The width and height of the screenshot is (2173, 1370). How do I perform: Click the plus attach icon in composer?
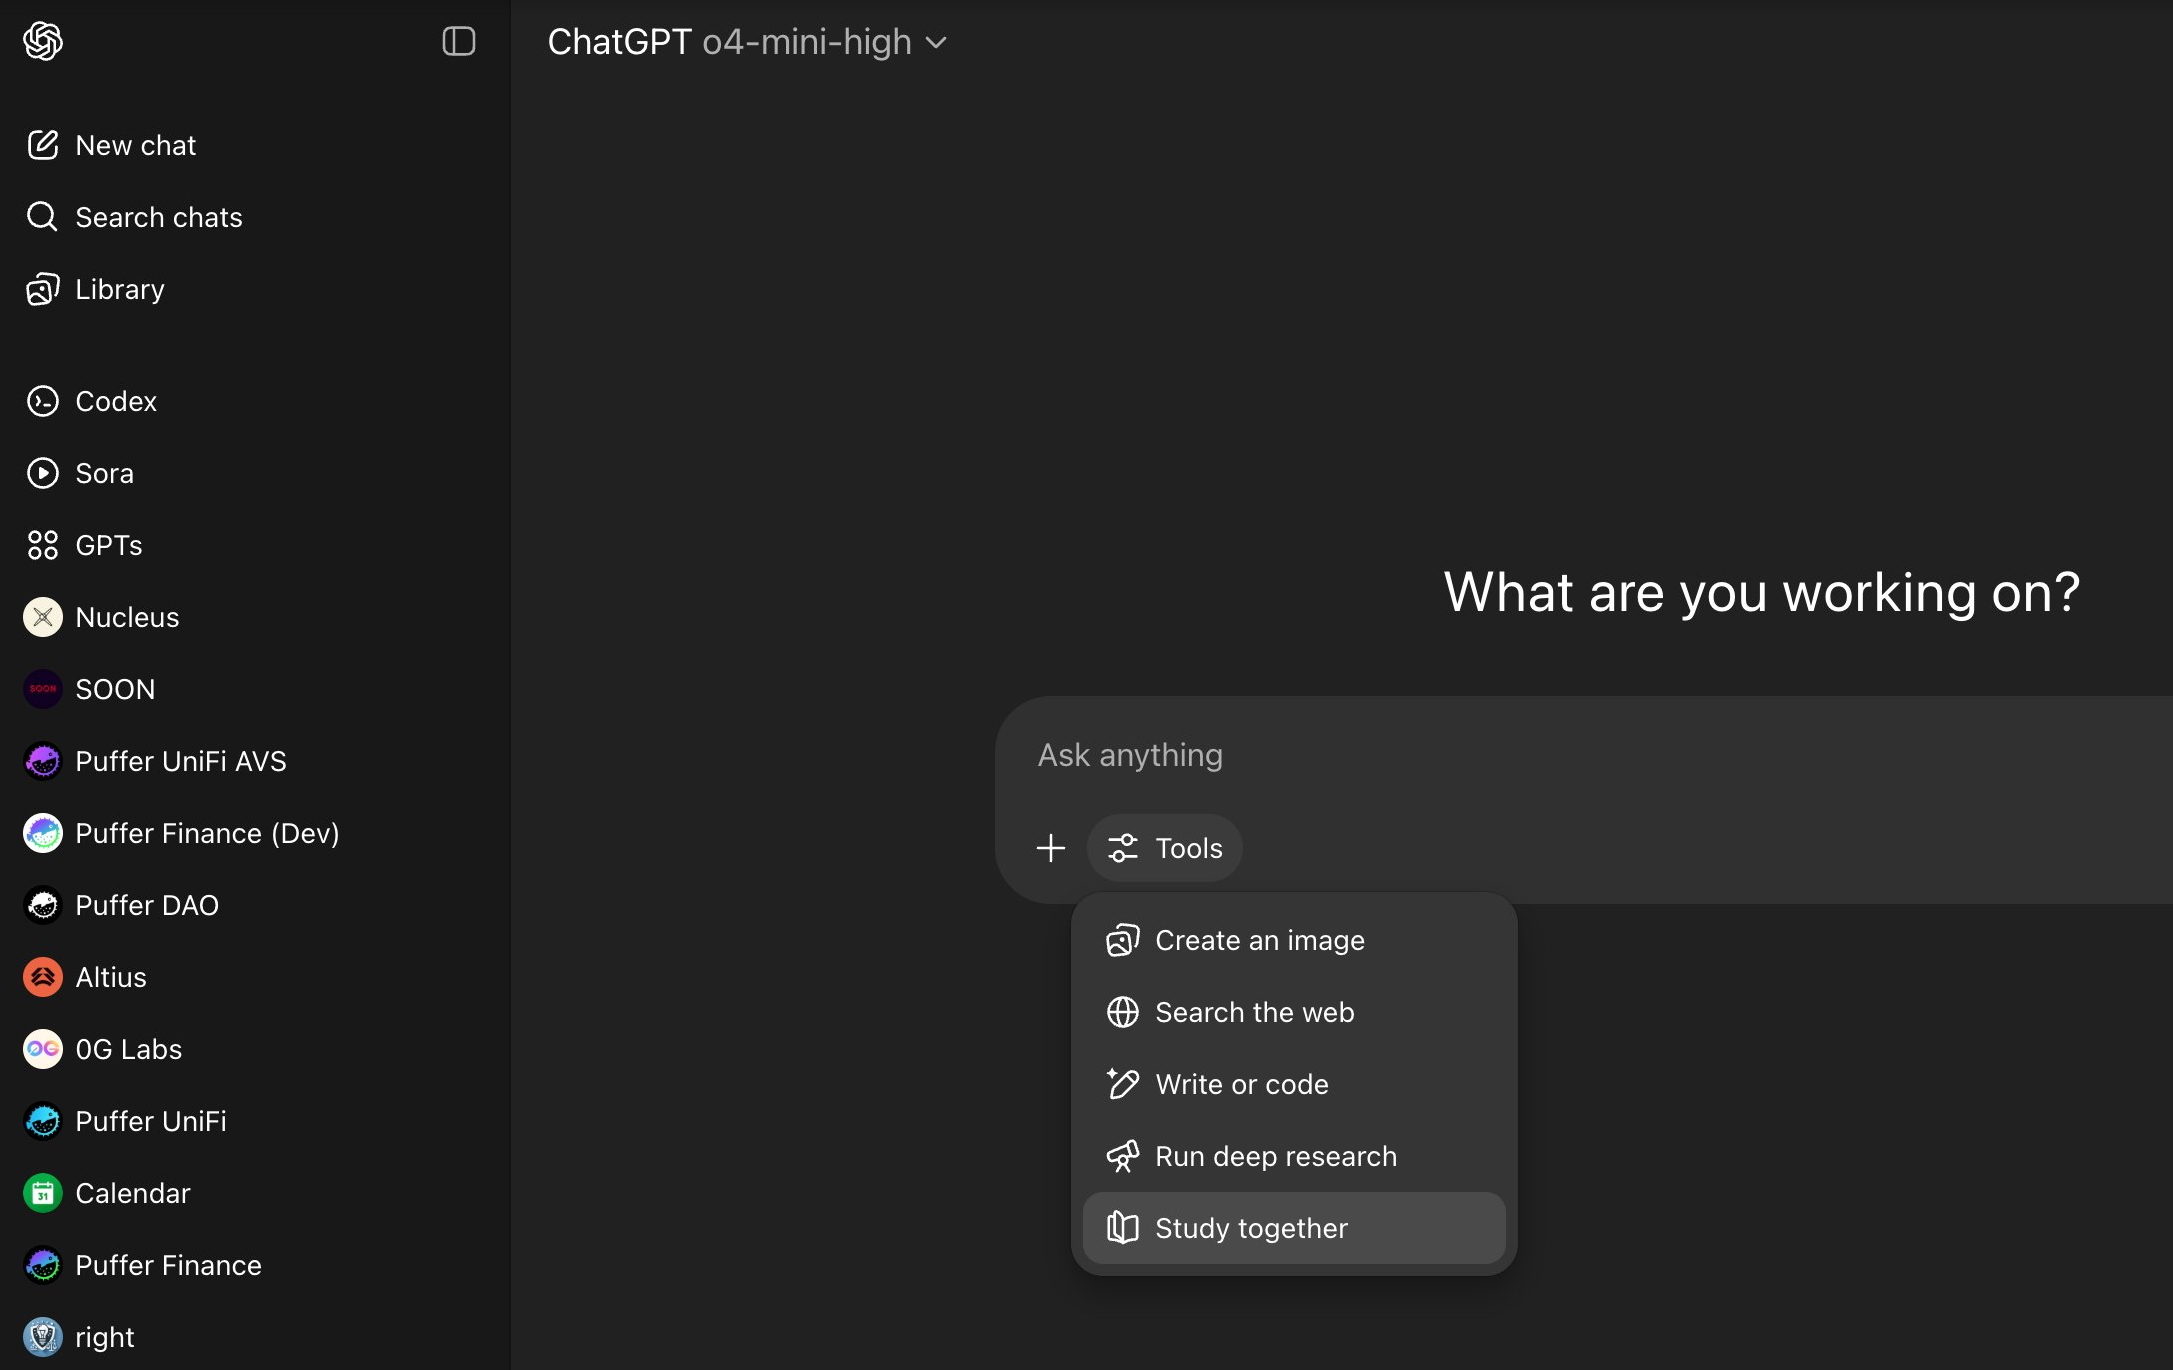click(x=1051, y=848)
